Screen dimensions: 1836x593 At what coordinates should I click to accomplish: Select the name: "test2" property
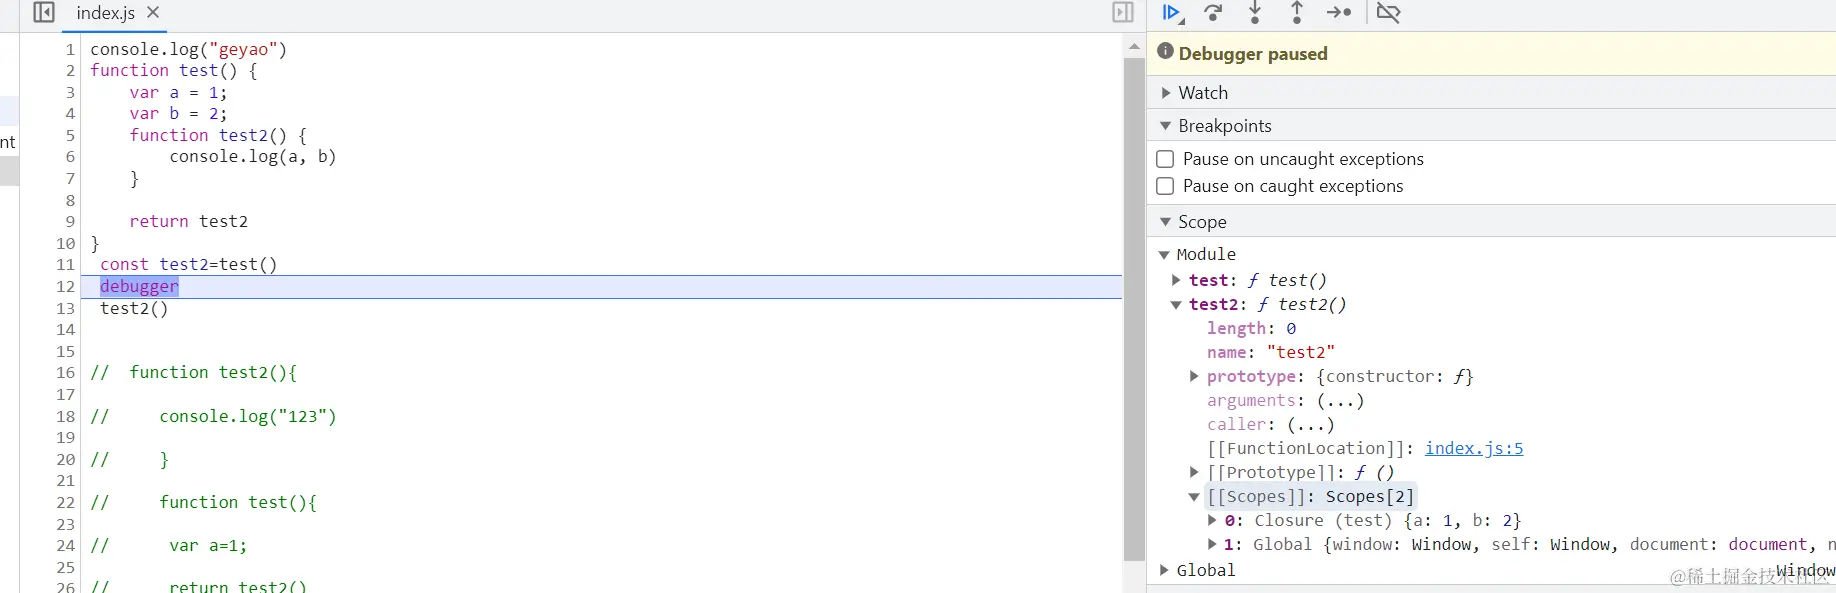click(x=1270, y=352)
